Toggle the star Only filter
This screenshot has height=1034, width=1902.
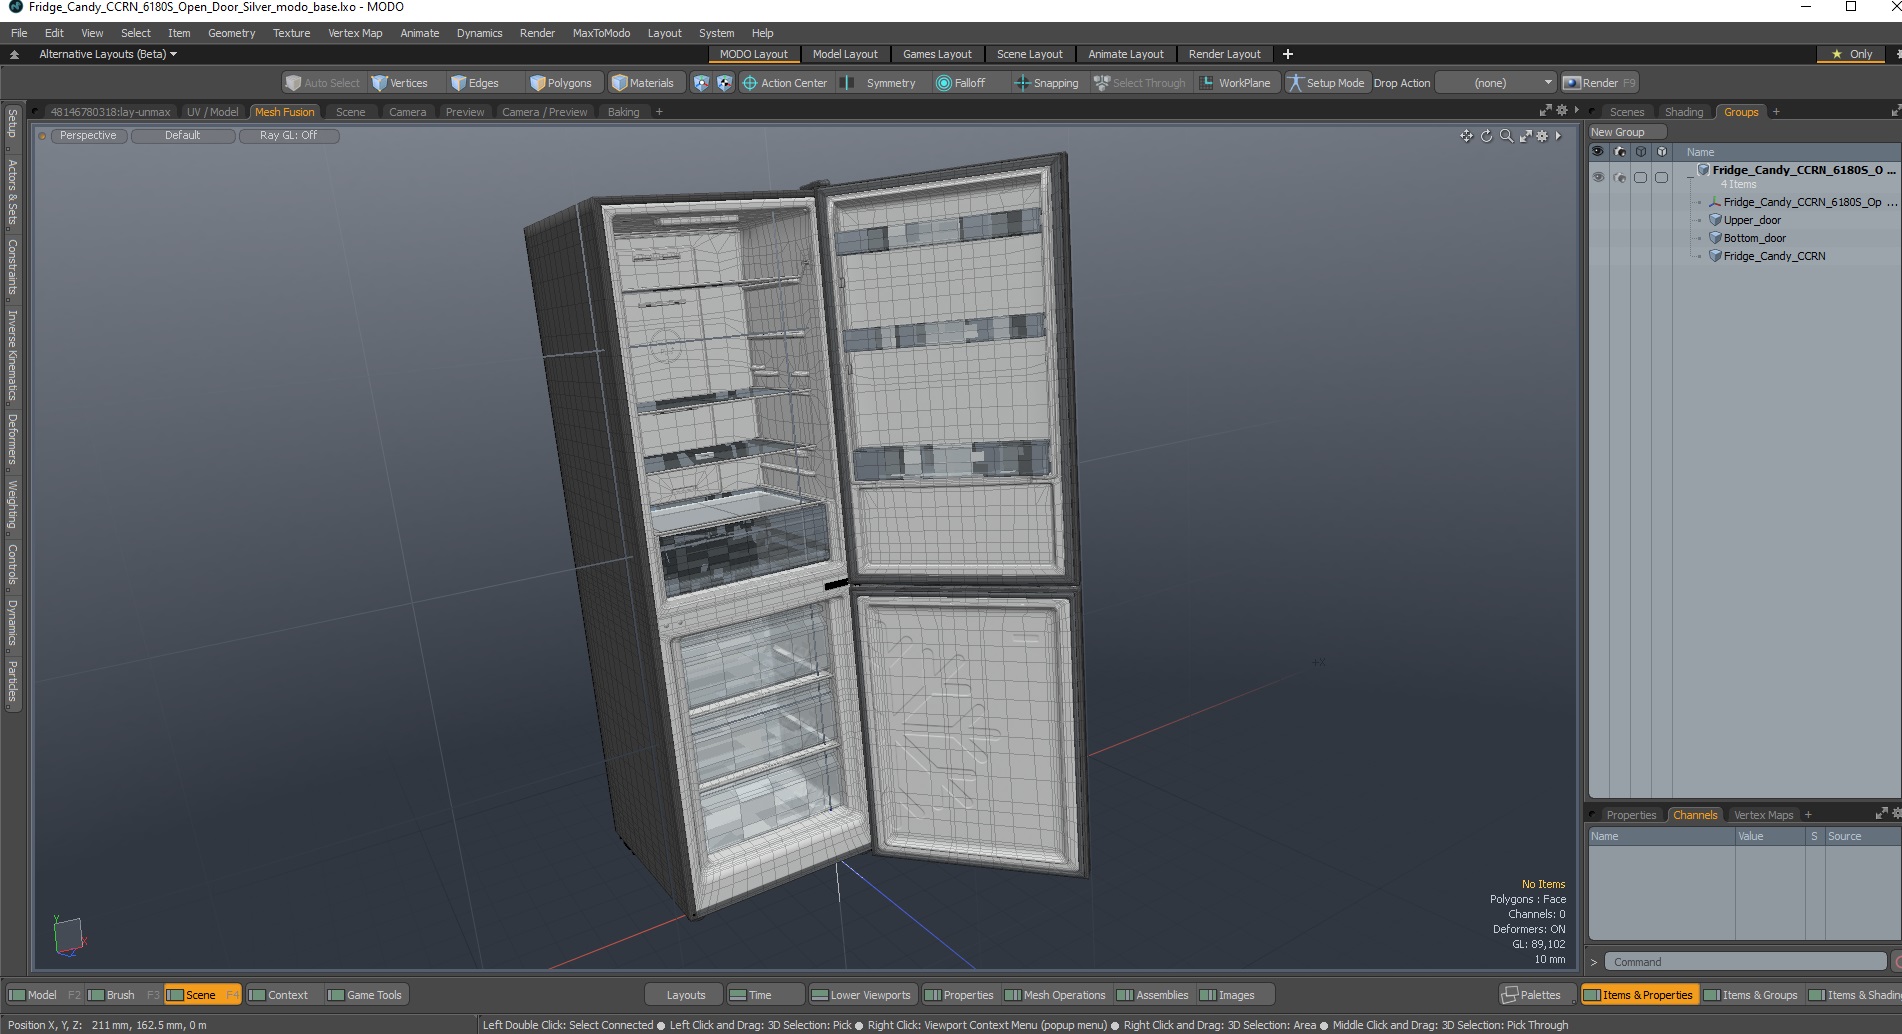coord(1851,54)
